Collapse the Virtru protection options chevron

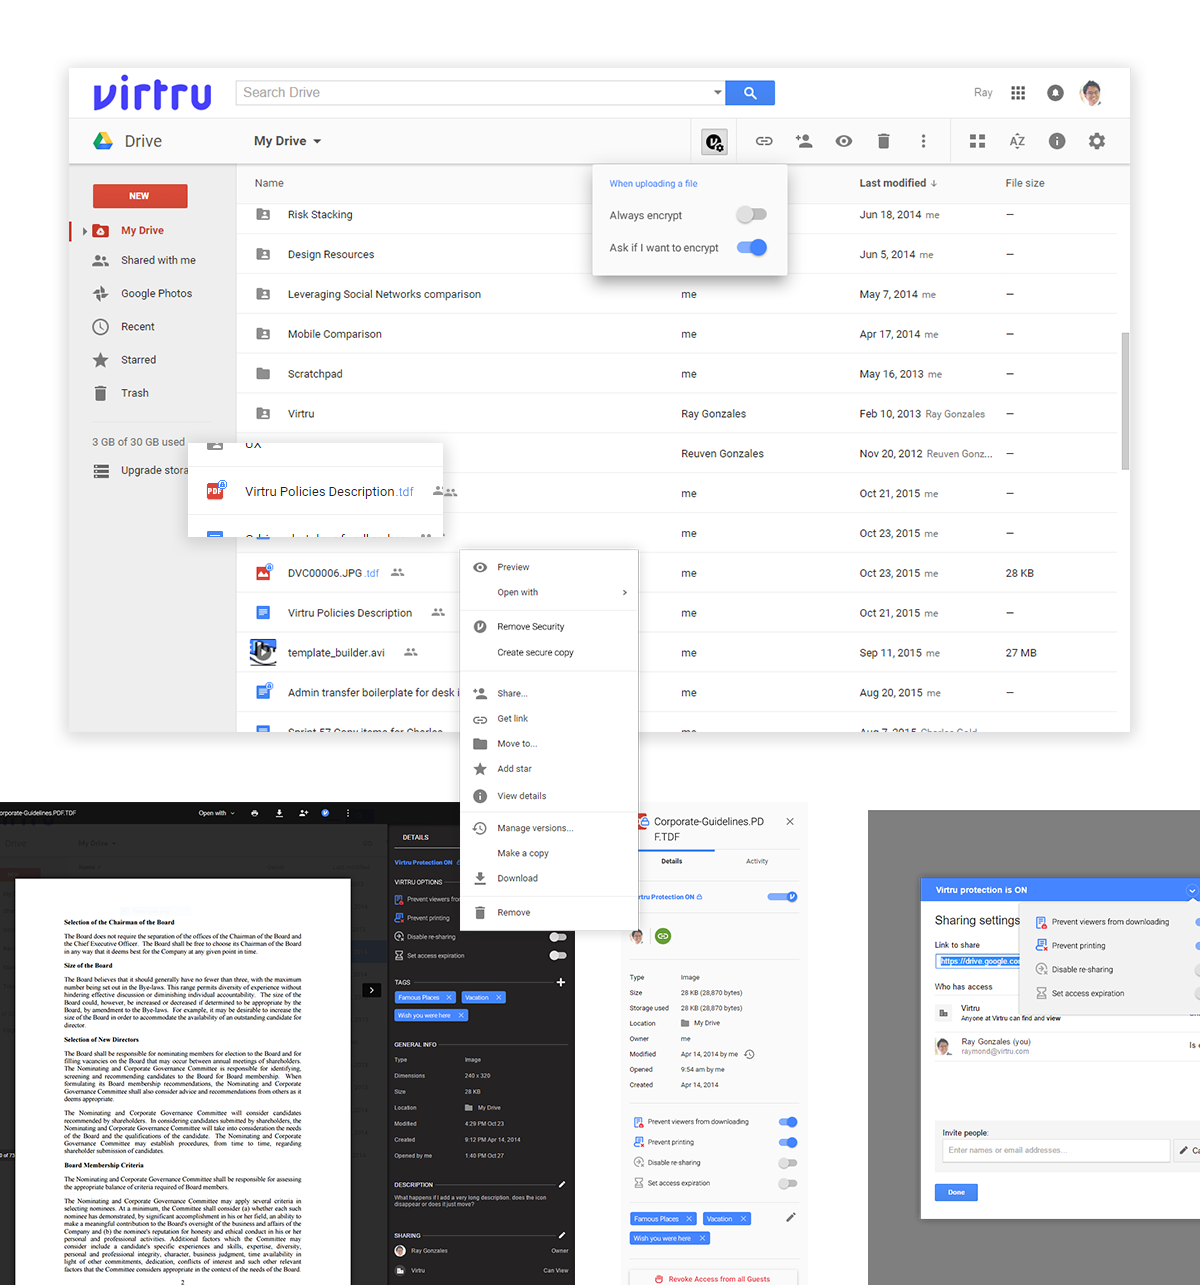[x=1191, y=890]
